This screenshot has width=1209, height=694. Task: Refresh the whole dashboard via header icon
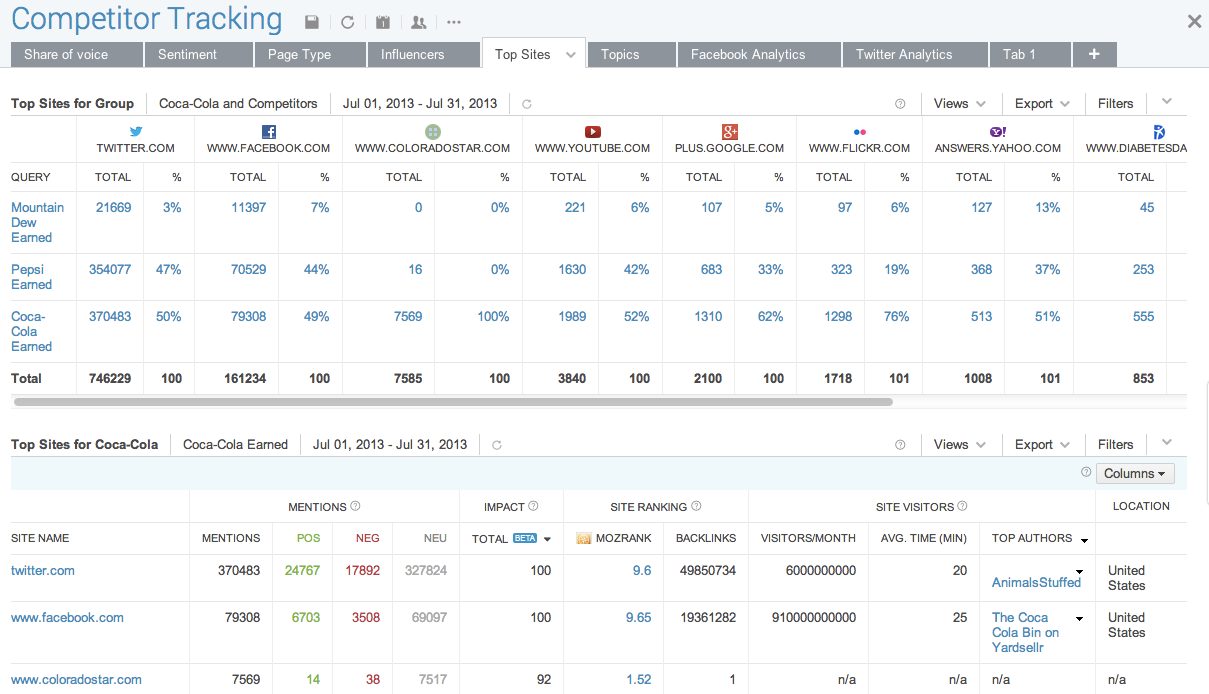pos(347,22)
